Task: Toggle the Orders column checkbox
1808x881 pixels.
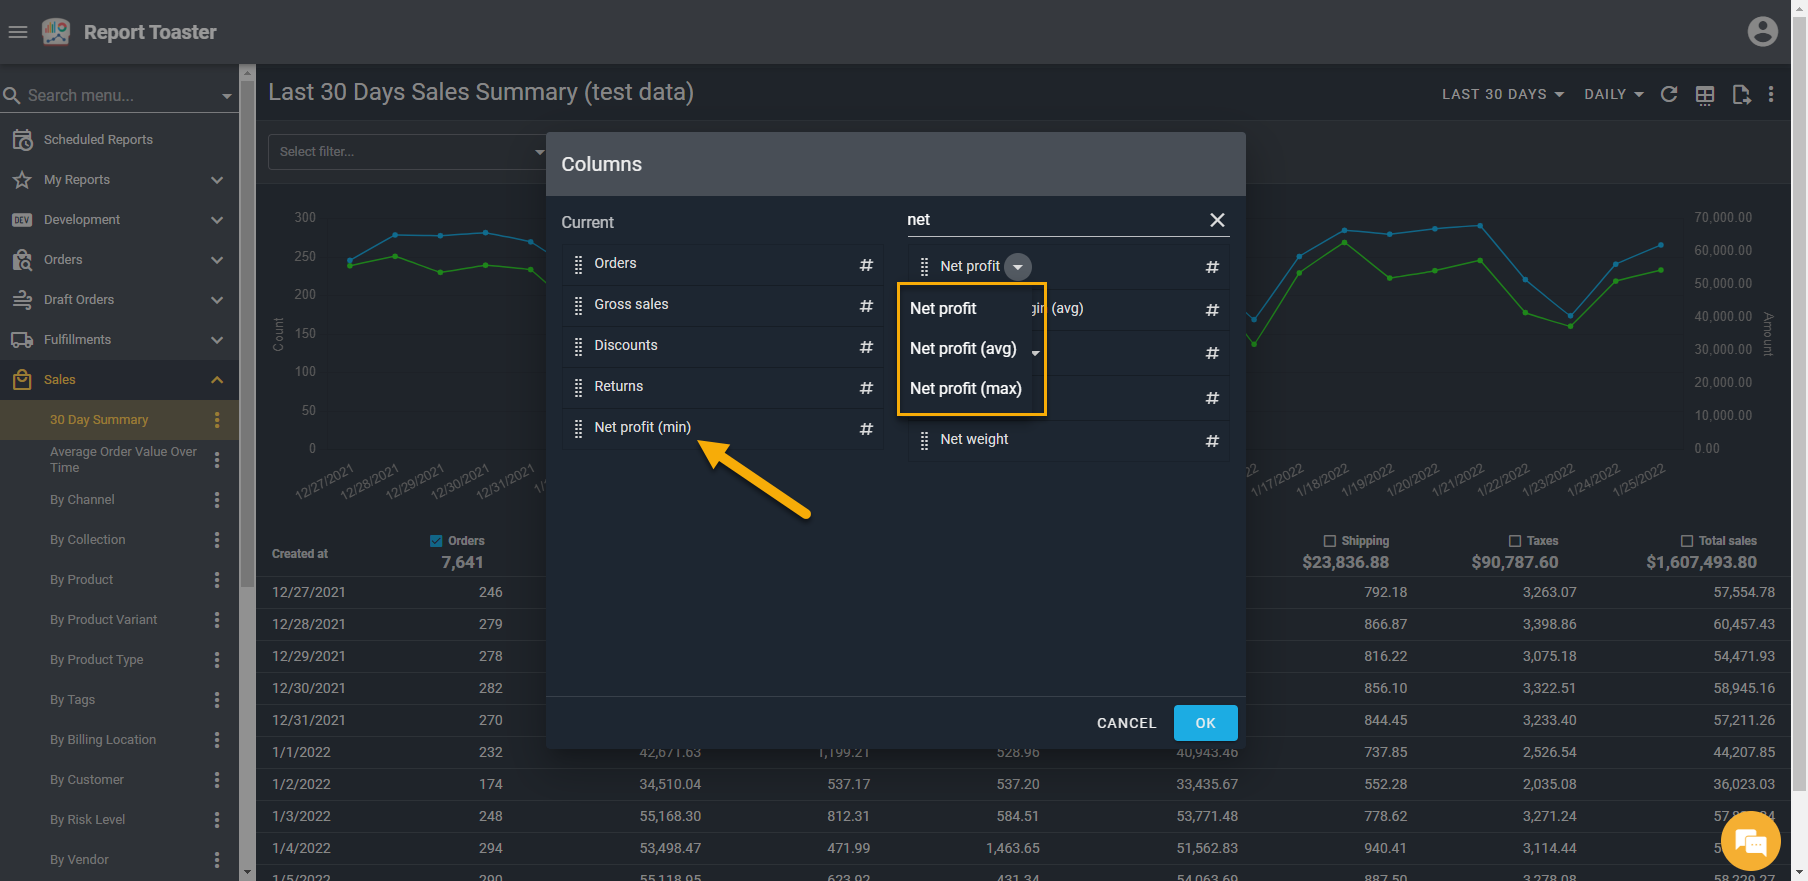Action: pyautogui.click(x=436, y=541)
